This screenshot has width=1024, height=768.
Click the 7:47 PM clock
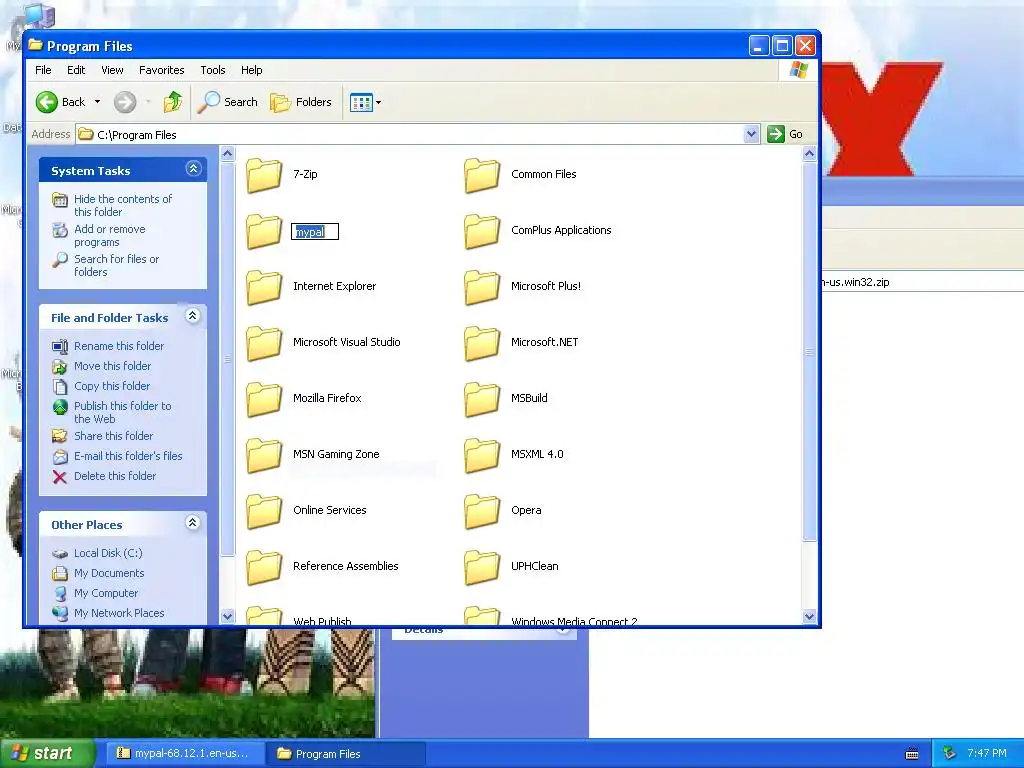[987, 753]
